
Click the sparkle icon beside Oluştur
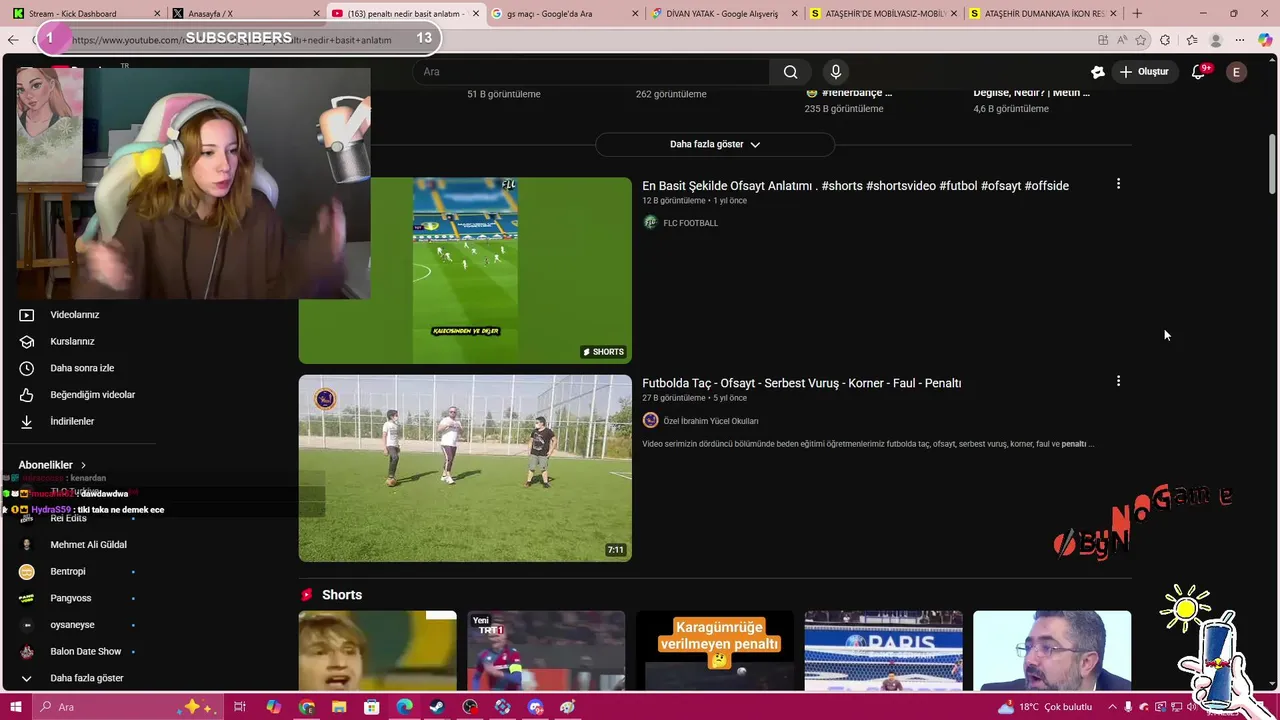pyautogui.click(x=1097, y=72)
